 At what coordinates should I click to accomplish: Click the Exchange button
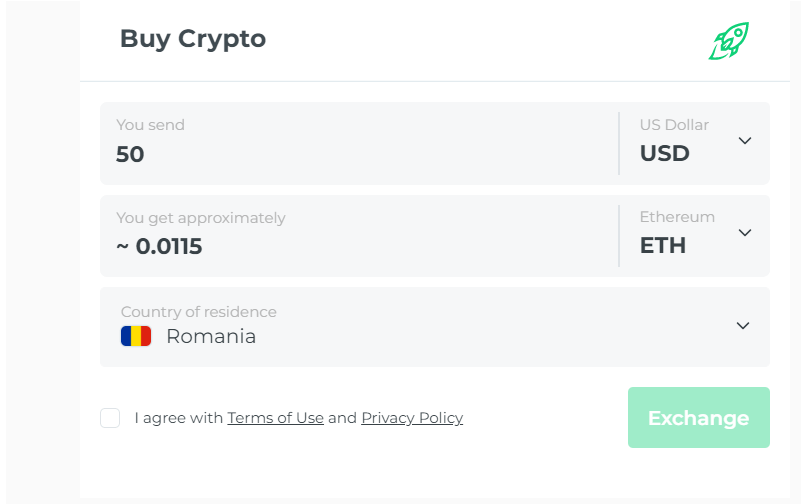[x=698, y=418]
